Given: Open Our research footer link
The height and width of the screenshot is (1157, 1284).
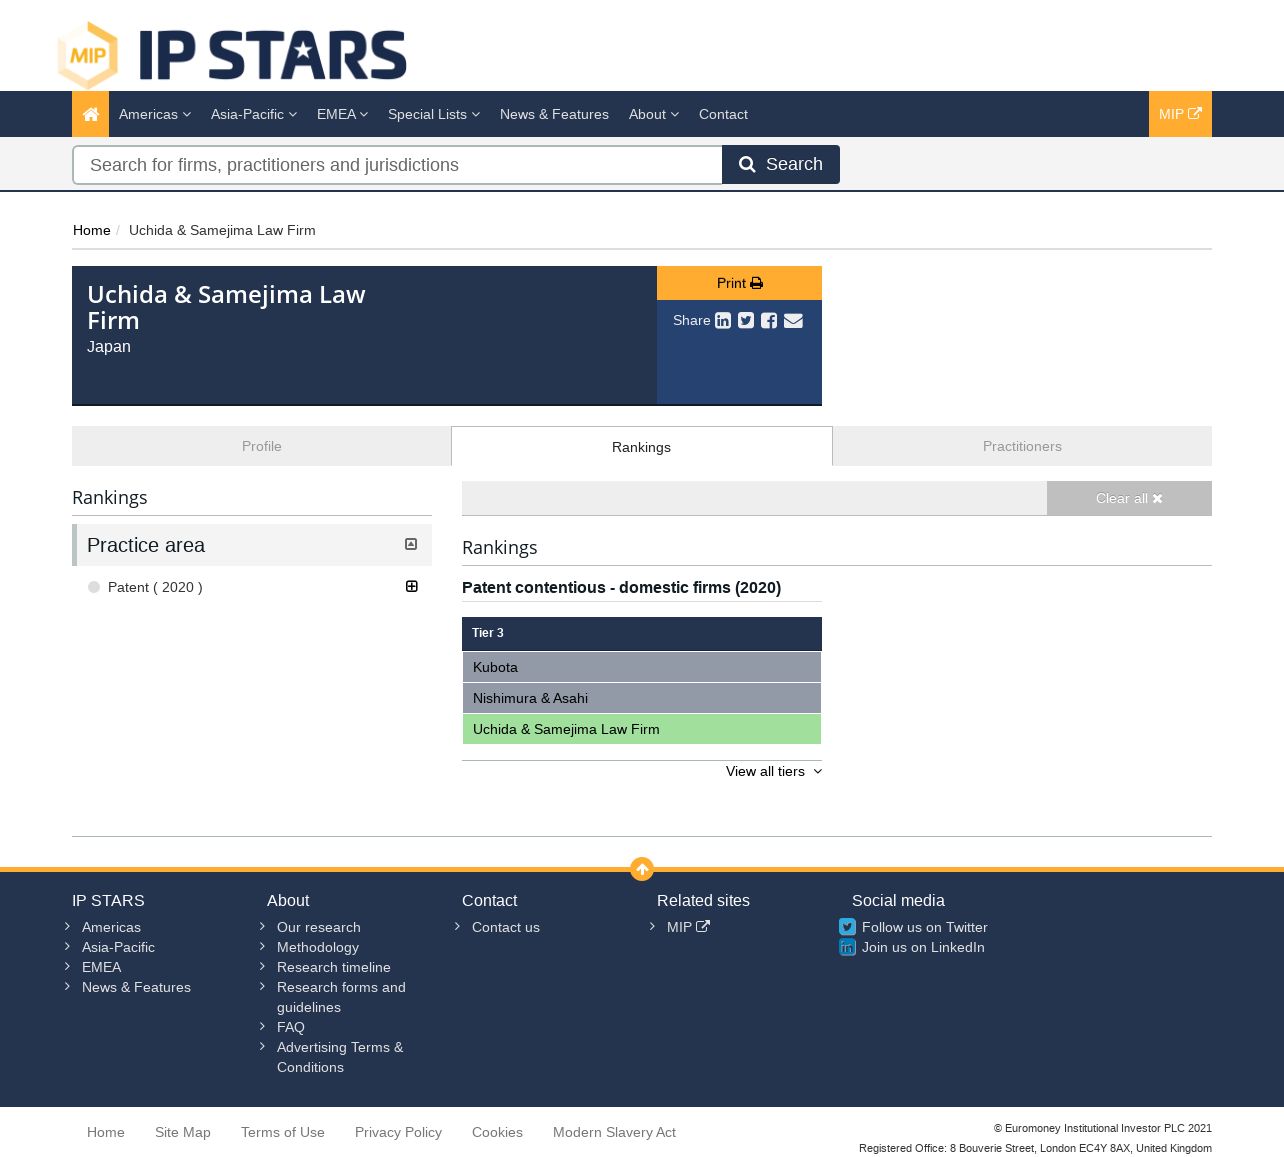Looking at the screenshot, I should [319, 927].
